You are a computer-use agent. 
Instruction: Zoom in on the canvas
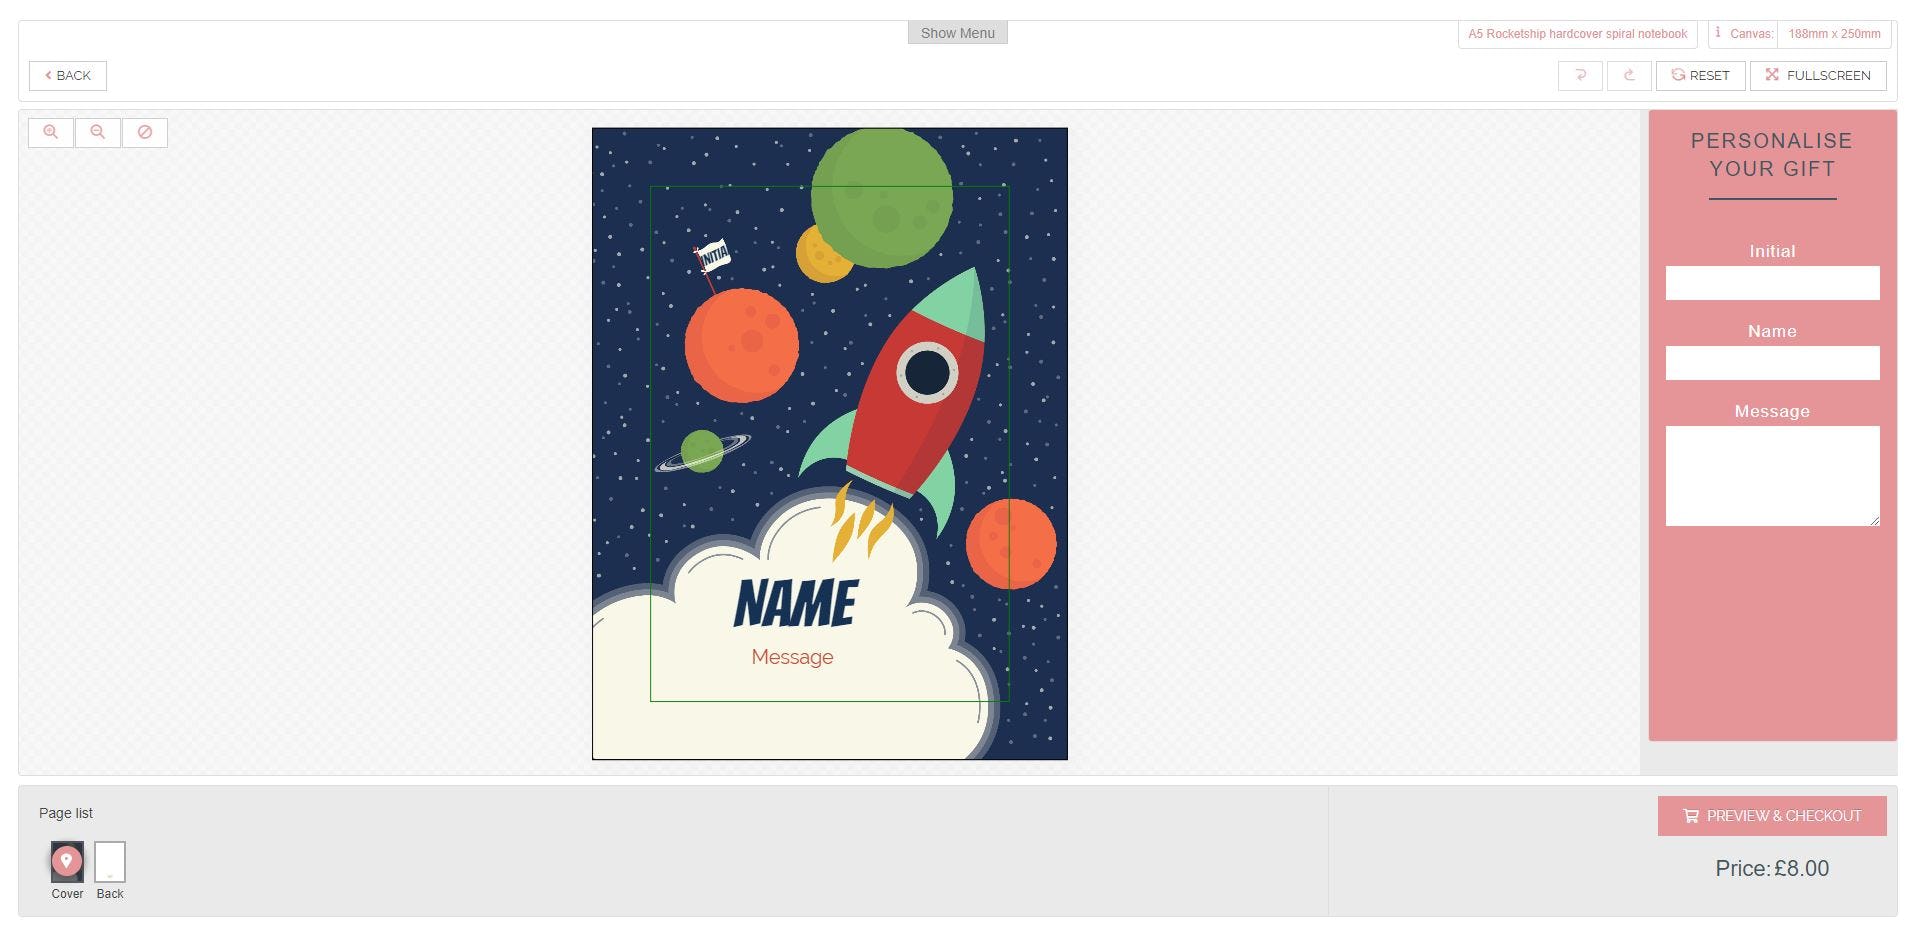tap(51, 132)
